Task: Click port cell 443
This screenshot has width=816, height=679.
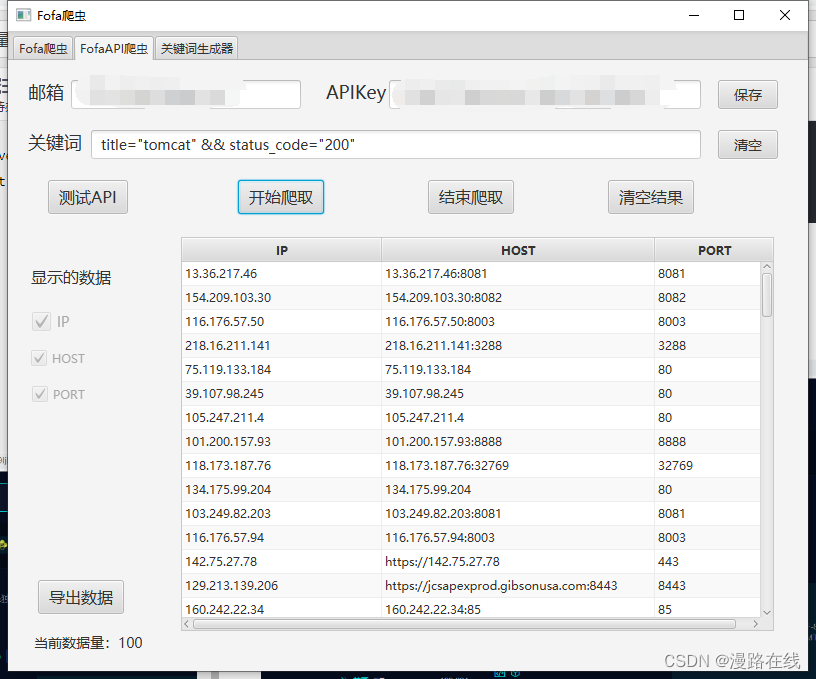Action: pyautogui.click(x=707, y=561)
